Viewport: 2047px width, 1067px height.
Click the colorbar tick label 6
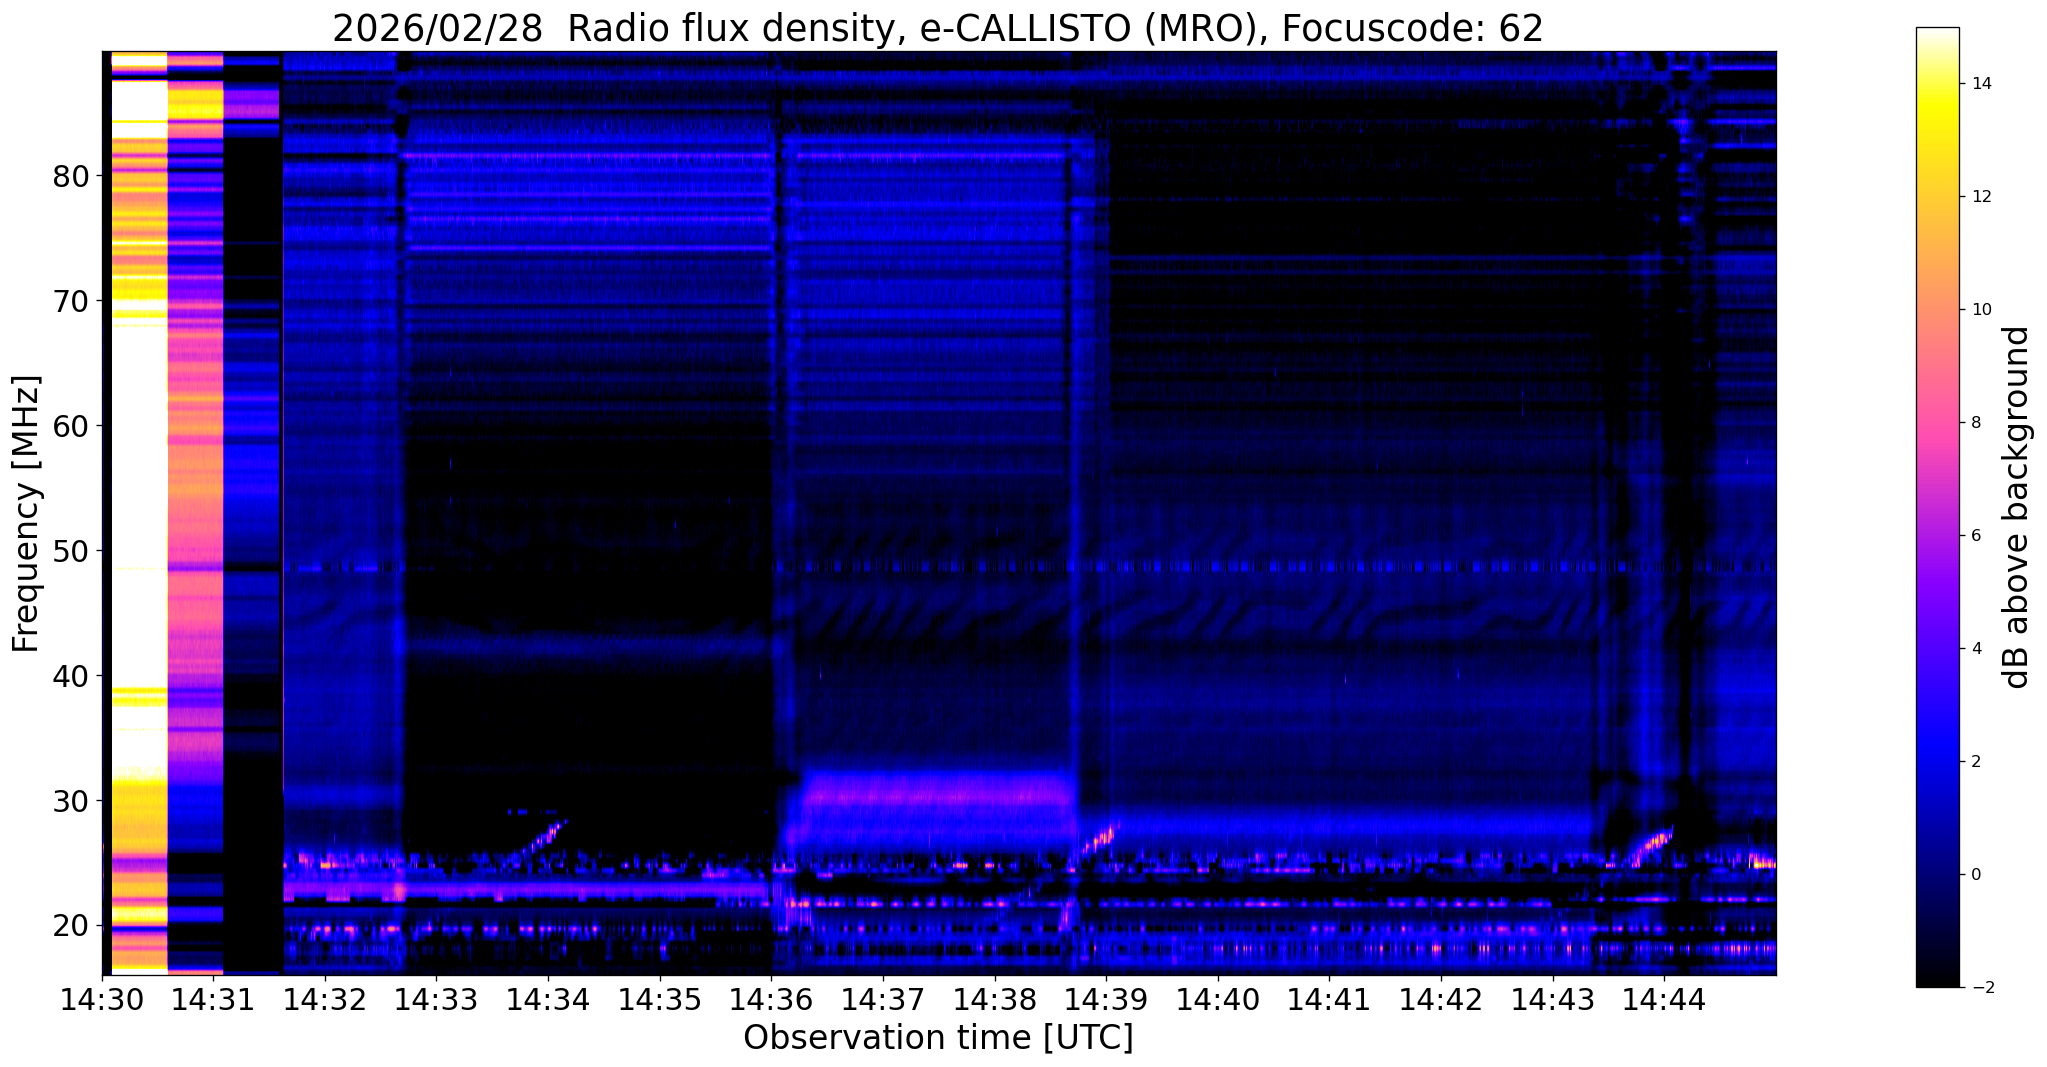point(1976,536)
